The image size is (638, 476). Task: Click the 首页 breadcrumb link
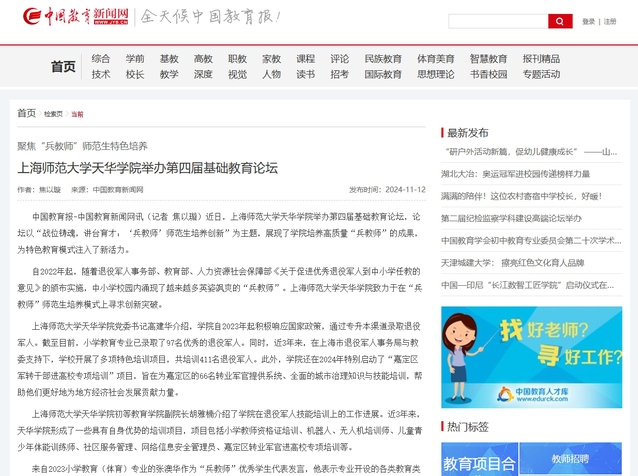pos(26,113)
